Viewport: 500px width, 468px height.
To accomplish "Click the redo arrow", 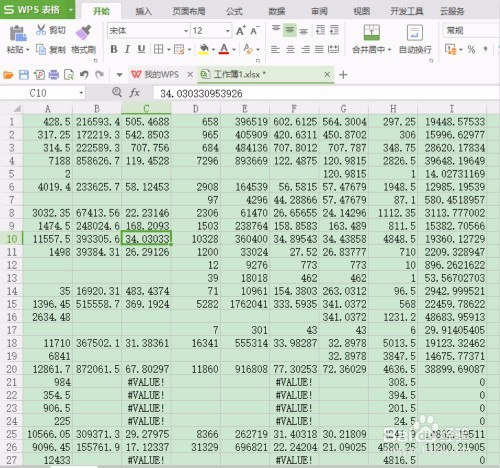I will click(99, 75).
